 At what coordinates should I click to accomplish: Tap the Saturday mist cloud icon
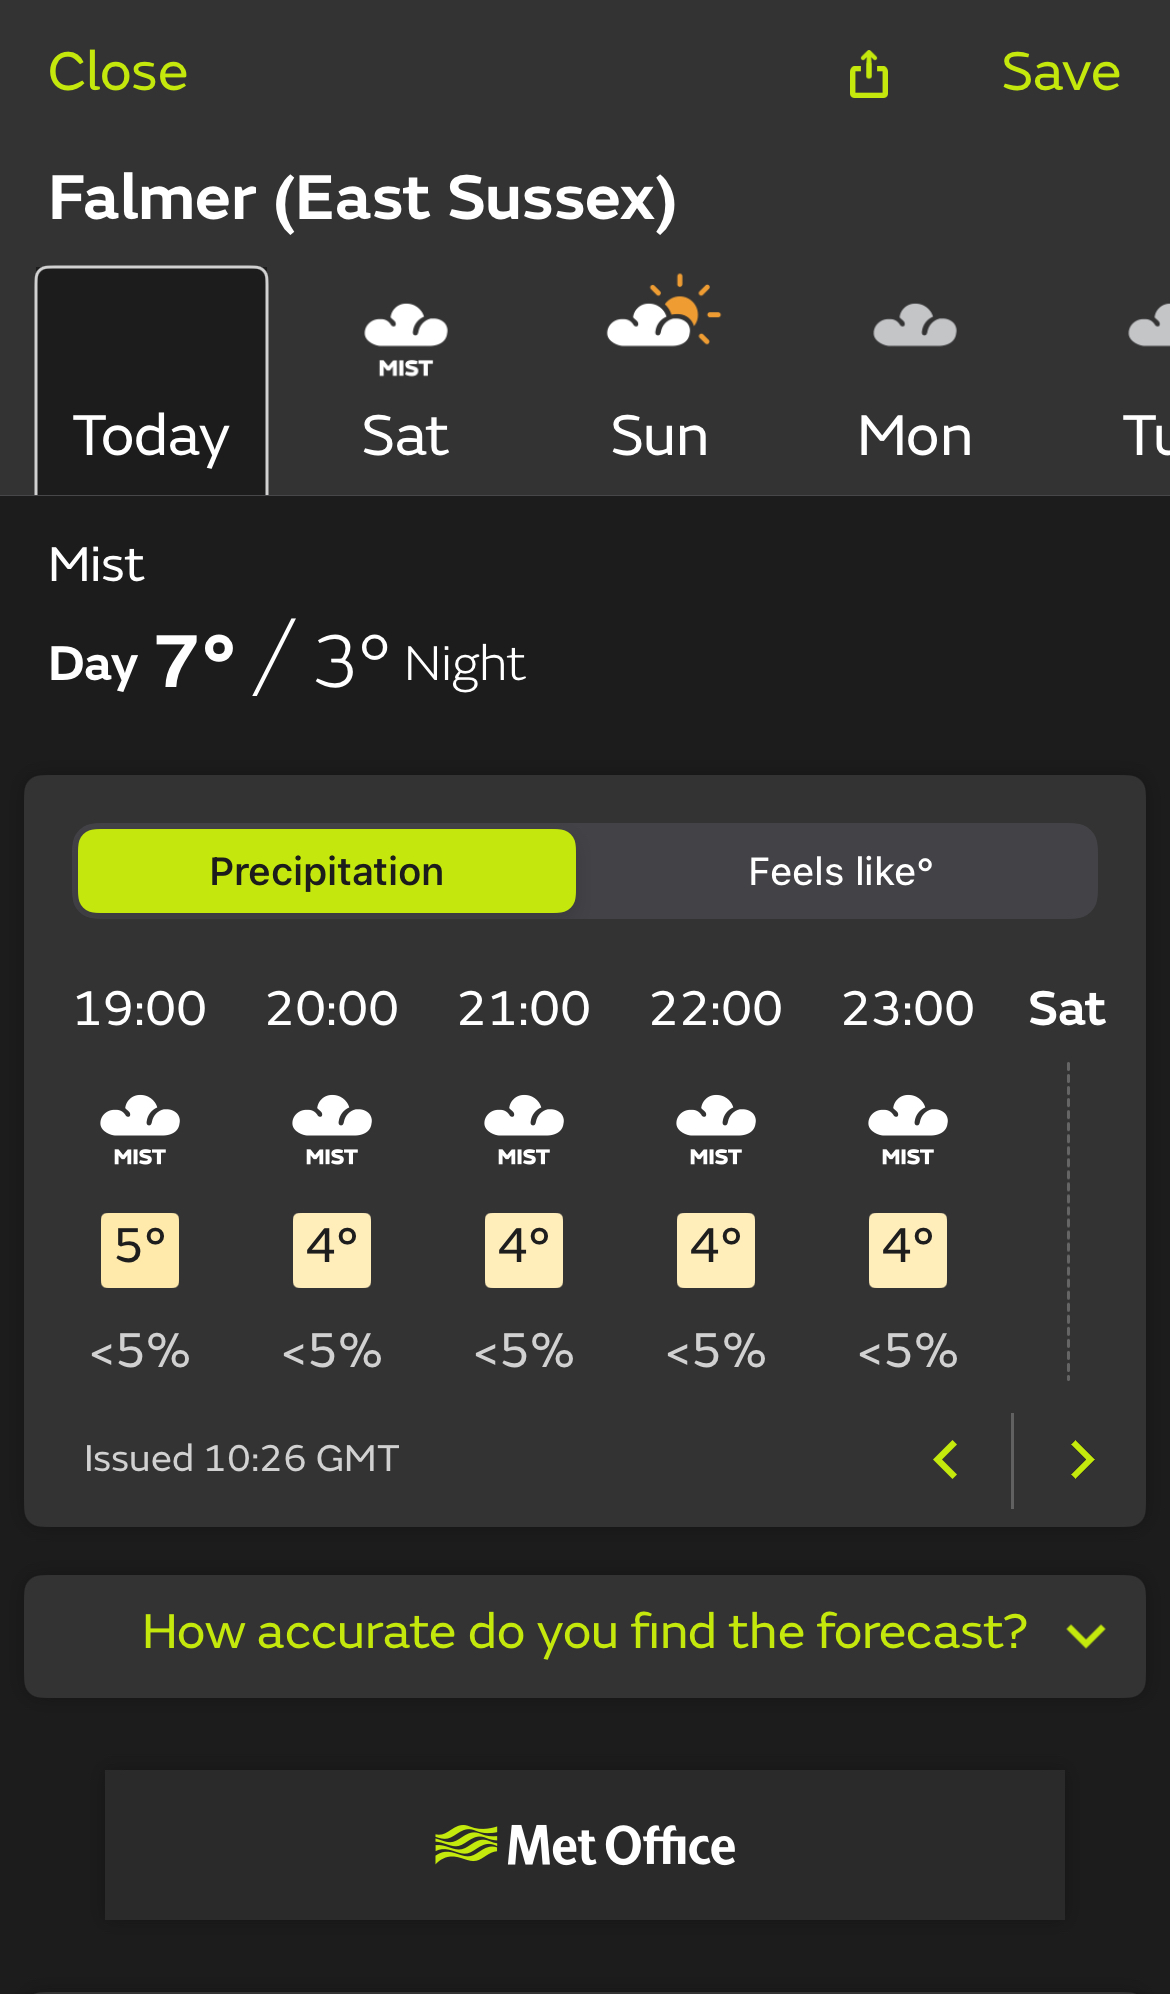pos(405,340)
